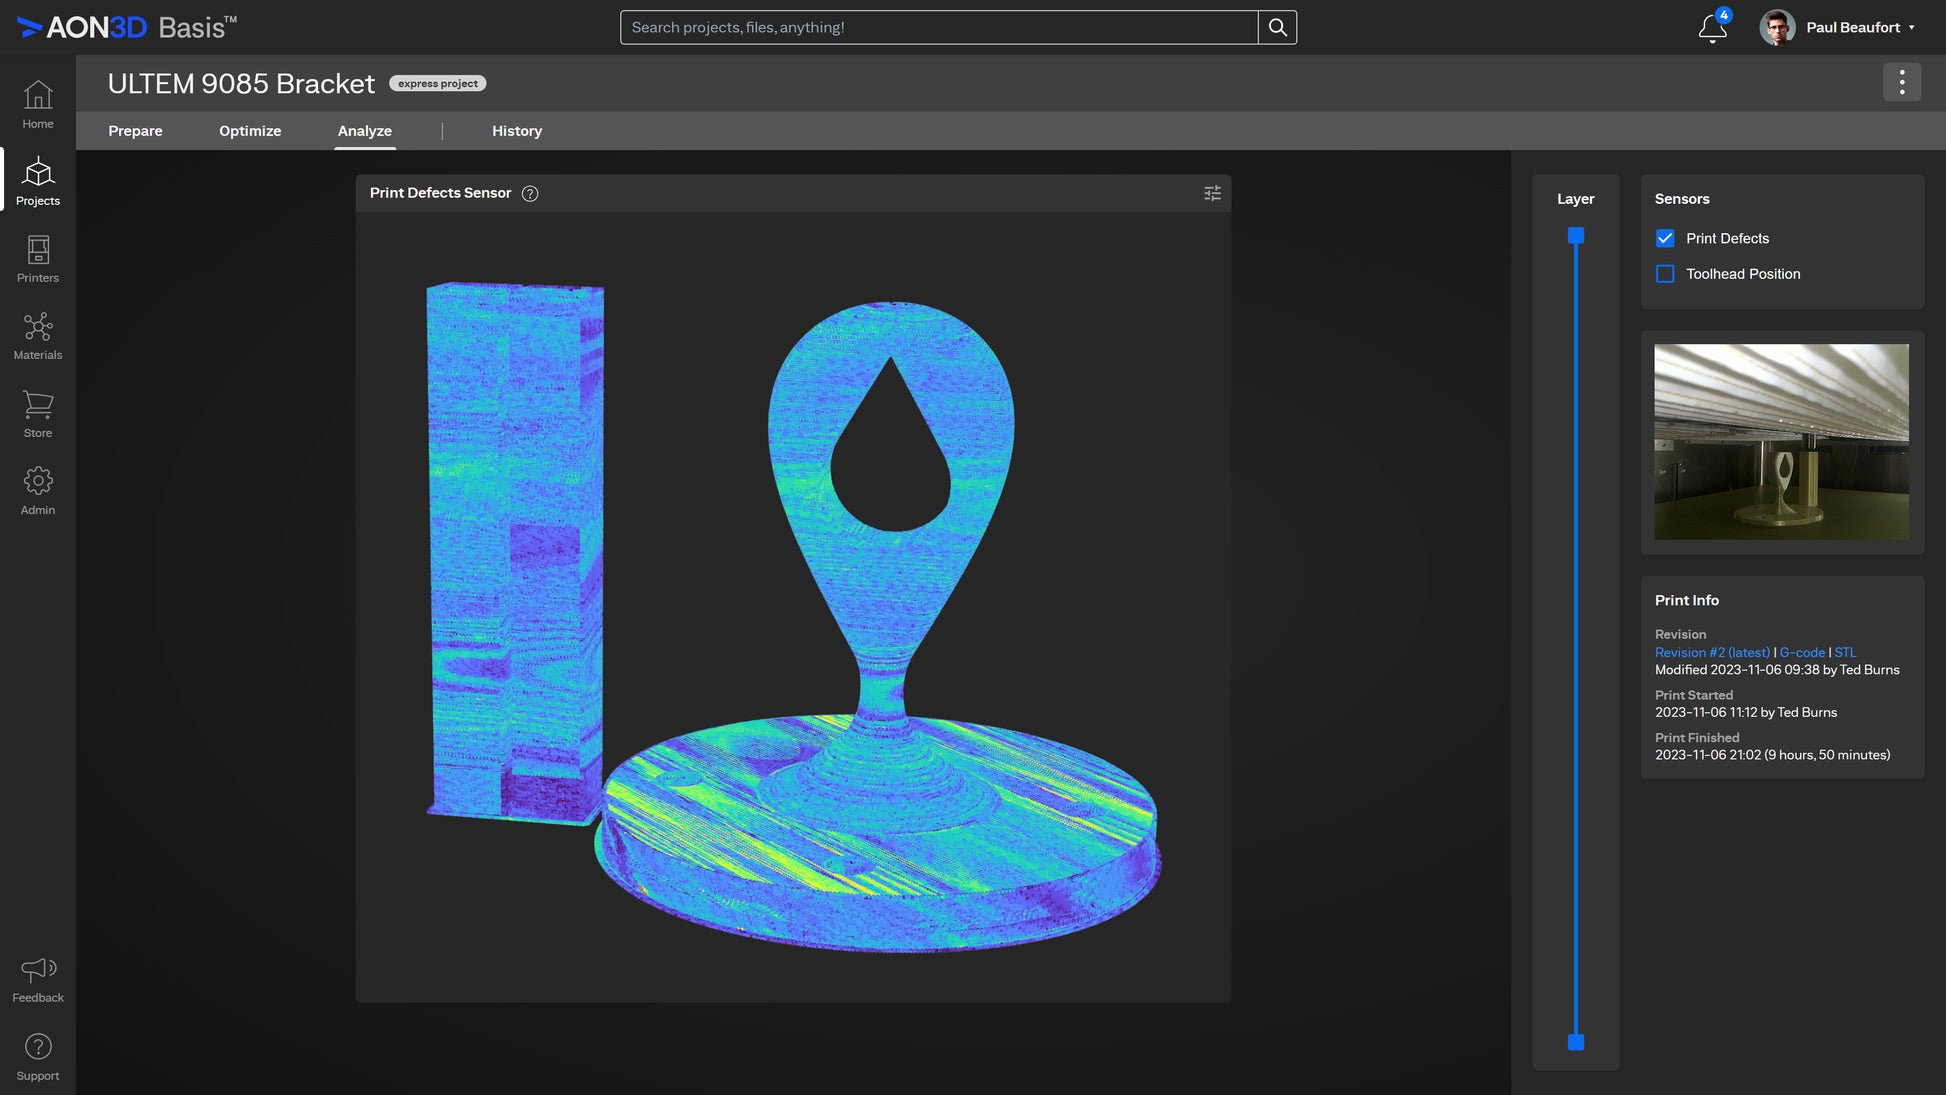The width and height of the screenshot is (1946, 1095).
Task: Click the search magnifier button
Action: pyautogui.click(x=1277, y=27)
